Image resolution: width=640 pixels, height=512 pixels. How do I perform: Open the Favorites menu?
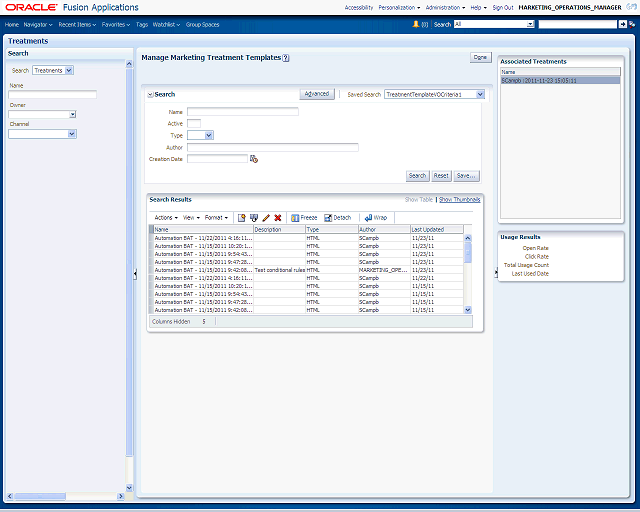116,25
